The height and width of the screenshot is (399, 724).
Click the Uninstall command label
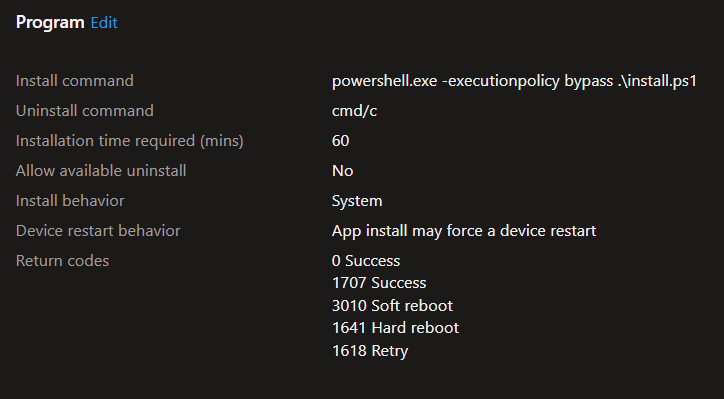[x=84, y=111]
